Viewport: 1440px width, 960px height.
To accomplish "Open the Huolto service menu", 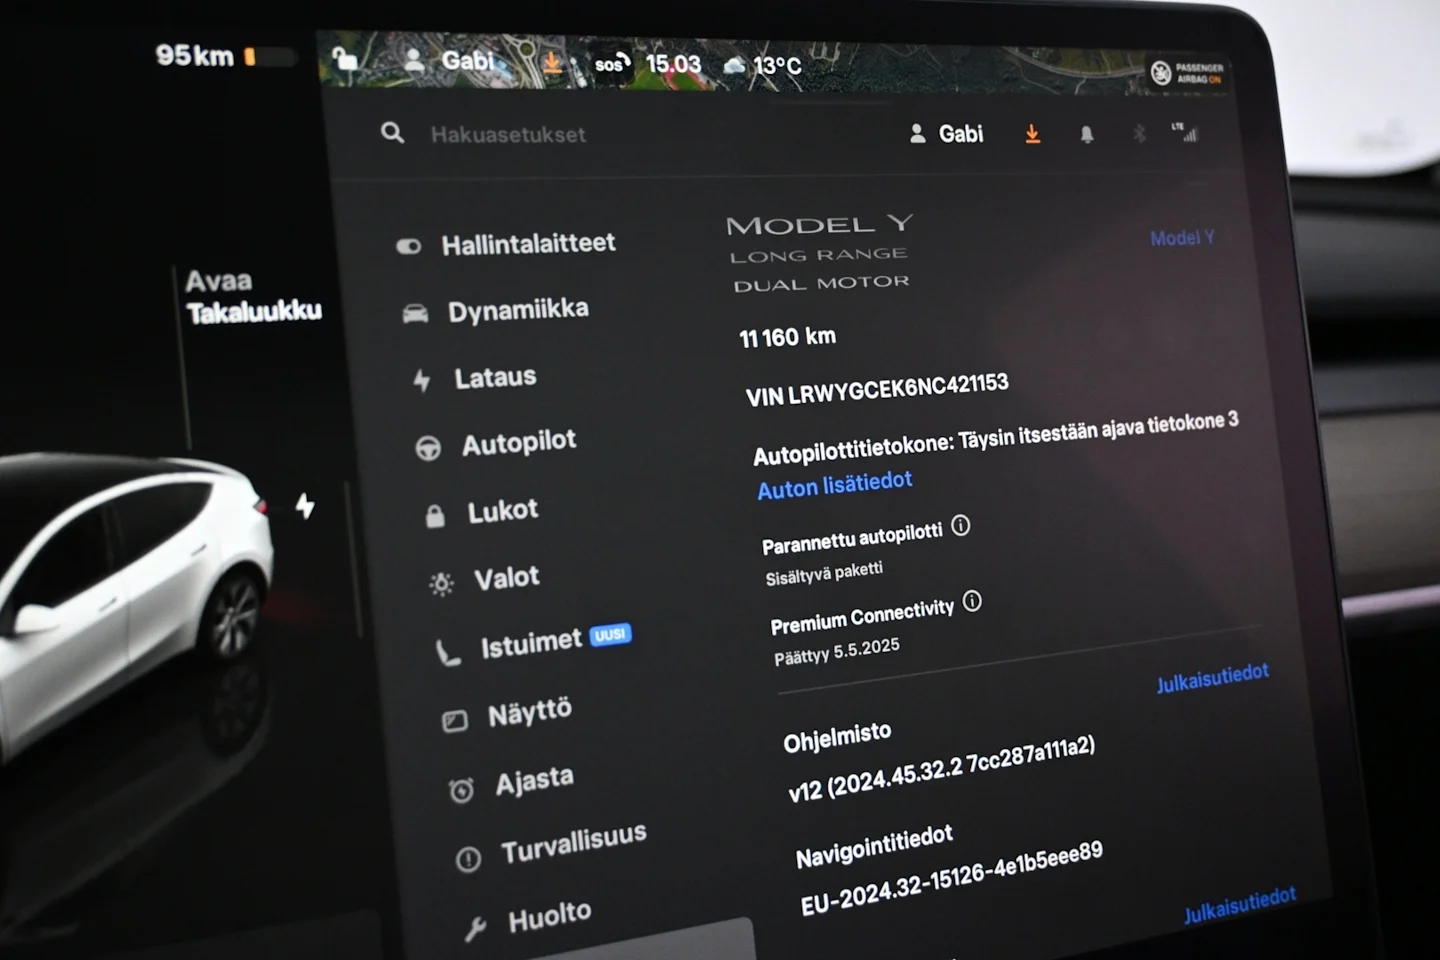I will [528, 919].
